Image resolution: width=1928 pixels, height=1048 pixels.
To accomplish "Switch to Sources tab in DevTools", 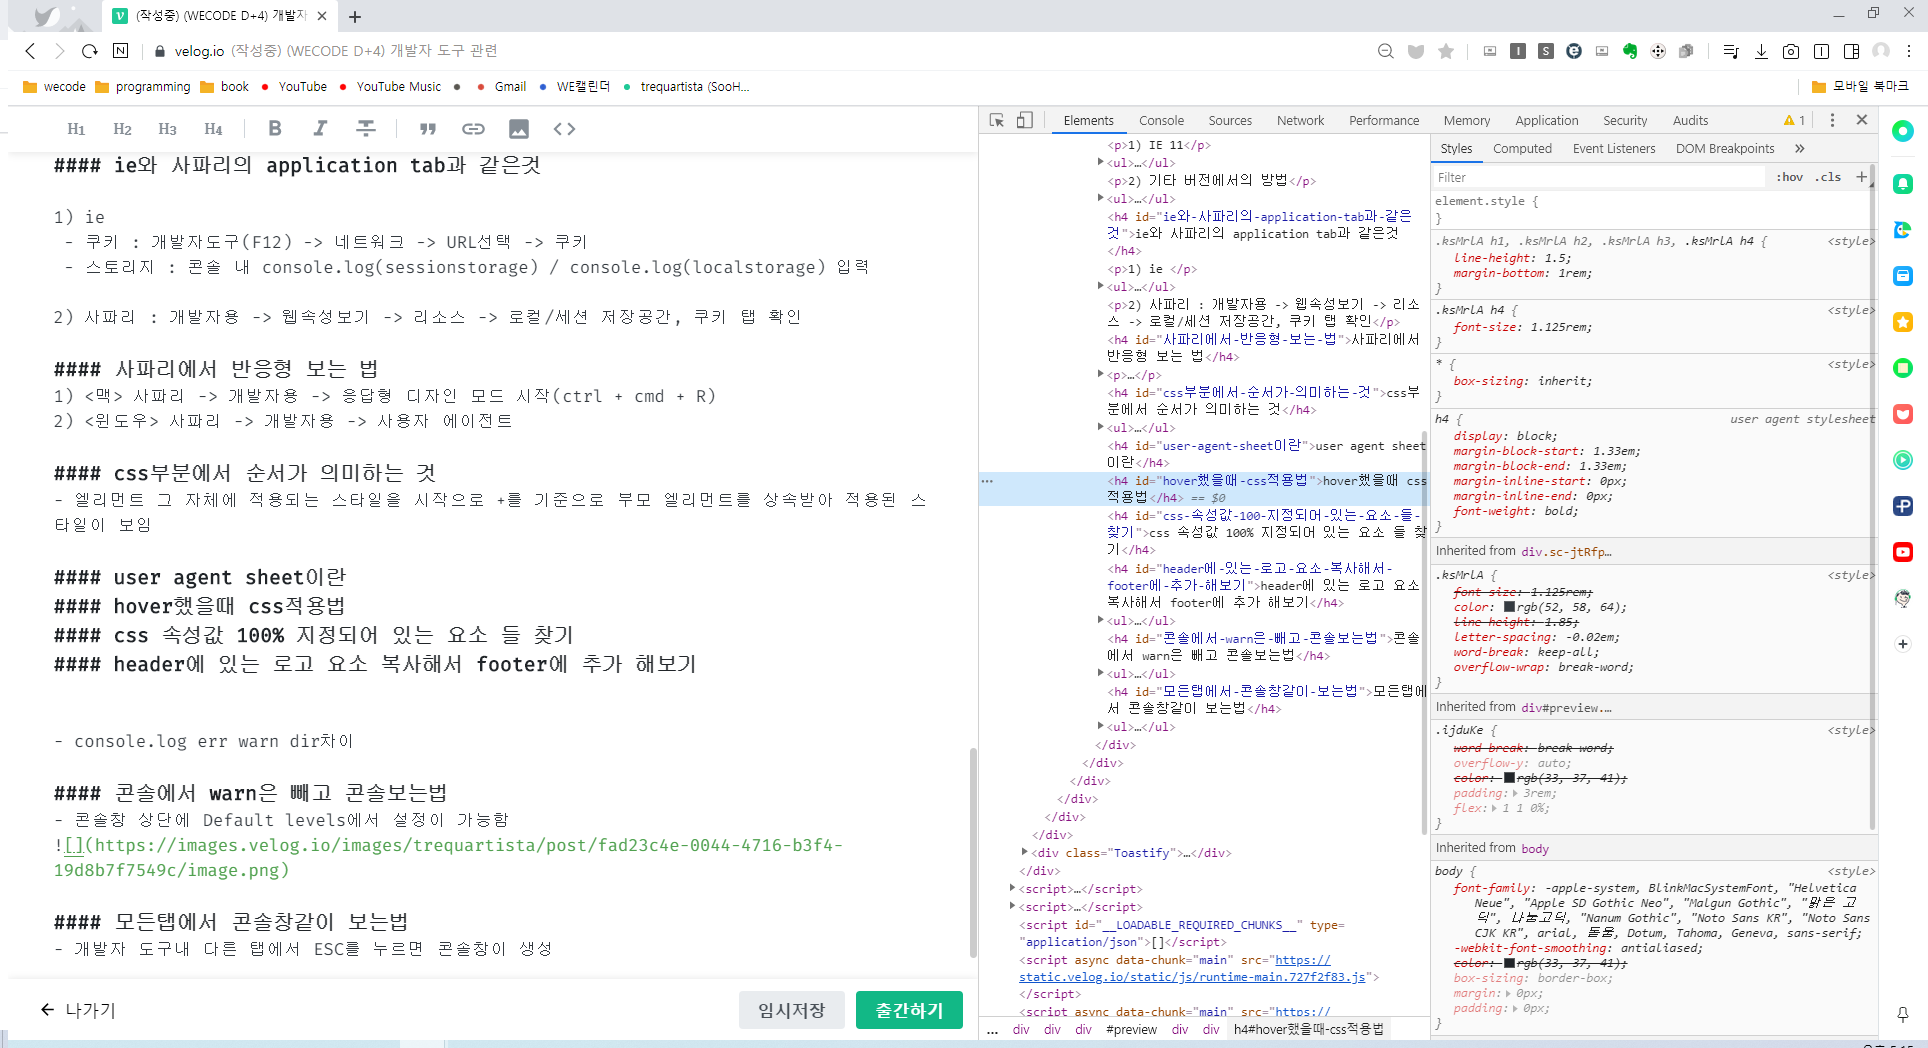I will point(1230,120).
